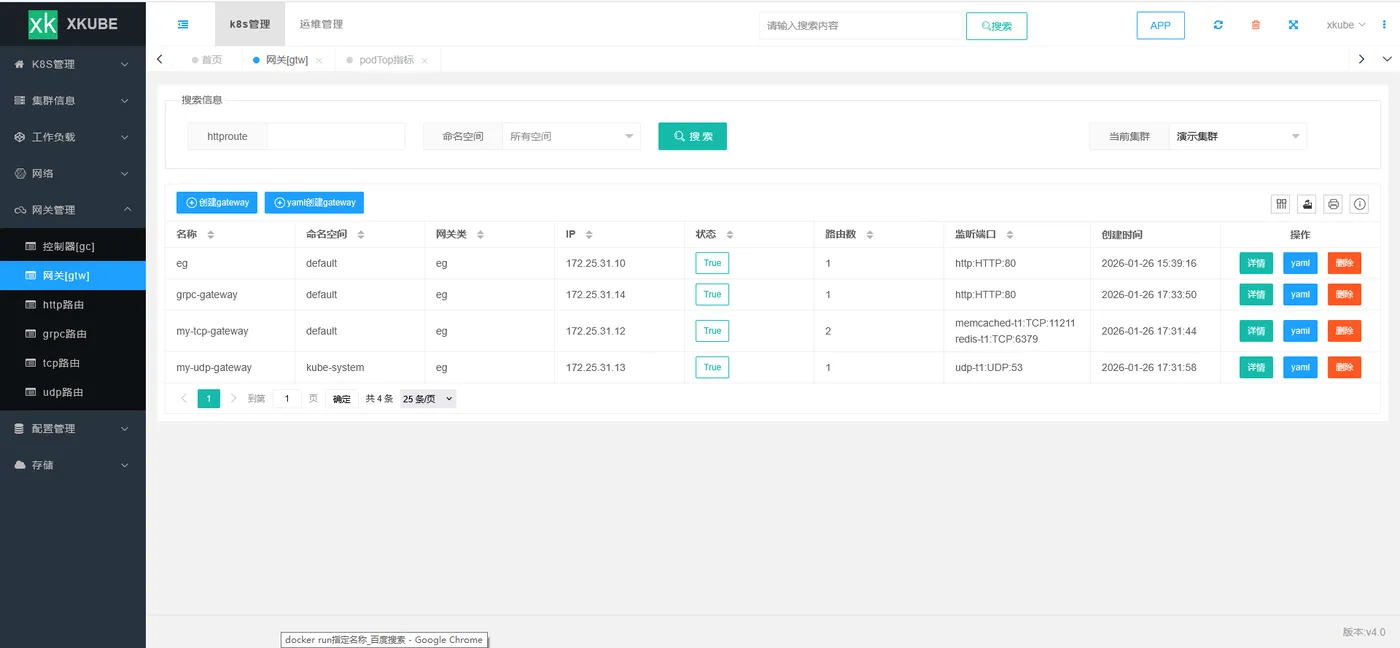Sort by 监听端口 column
This screenshot has width=1400, height=648.
1010,235
